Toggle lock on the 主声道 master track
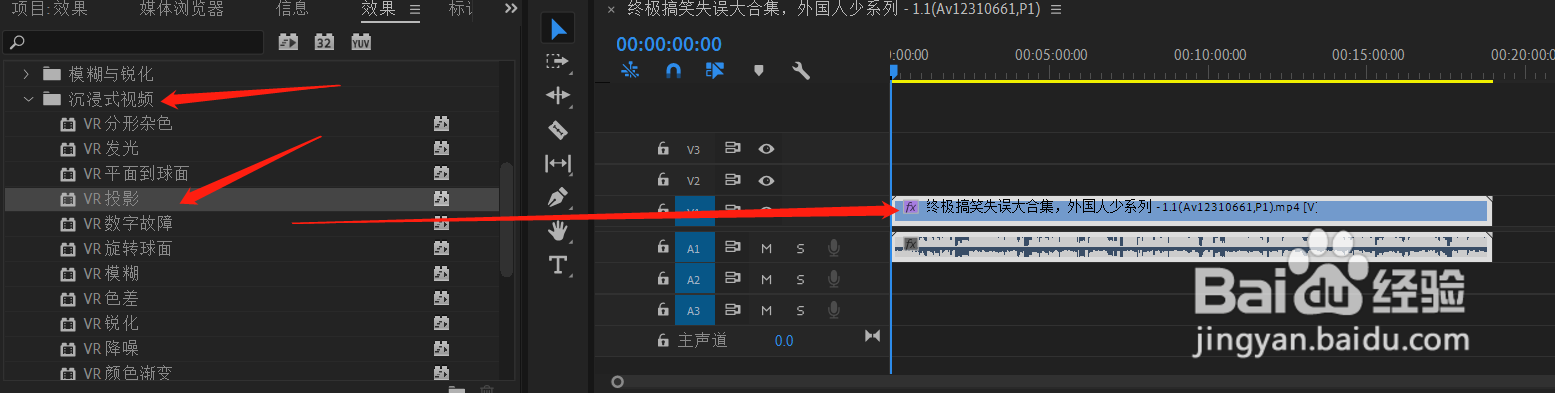 662,341
